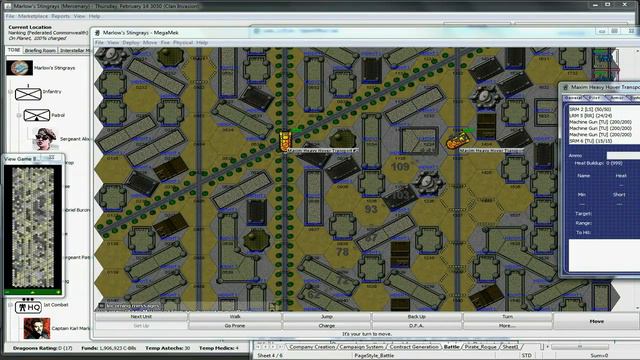
Task: Open Fire menu in MegaMek
Action: (x=165, y=42)
